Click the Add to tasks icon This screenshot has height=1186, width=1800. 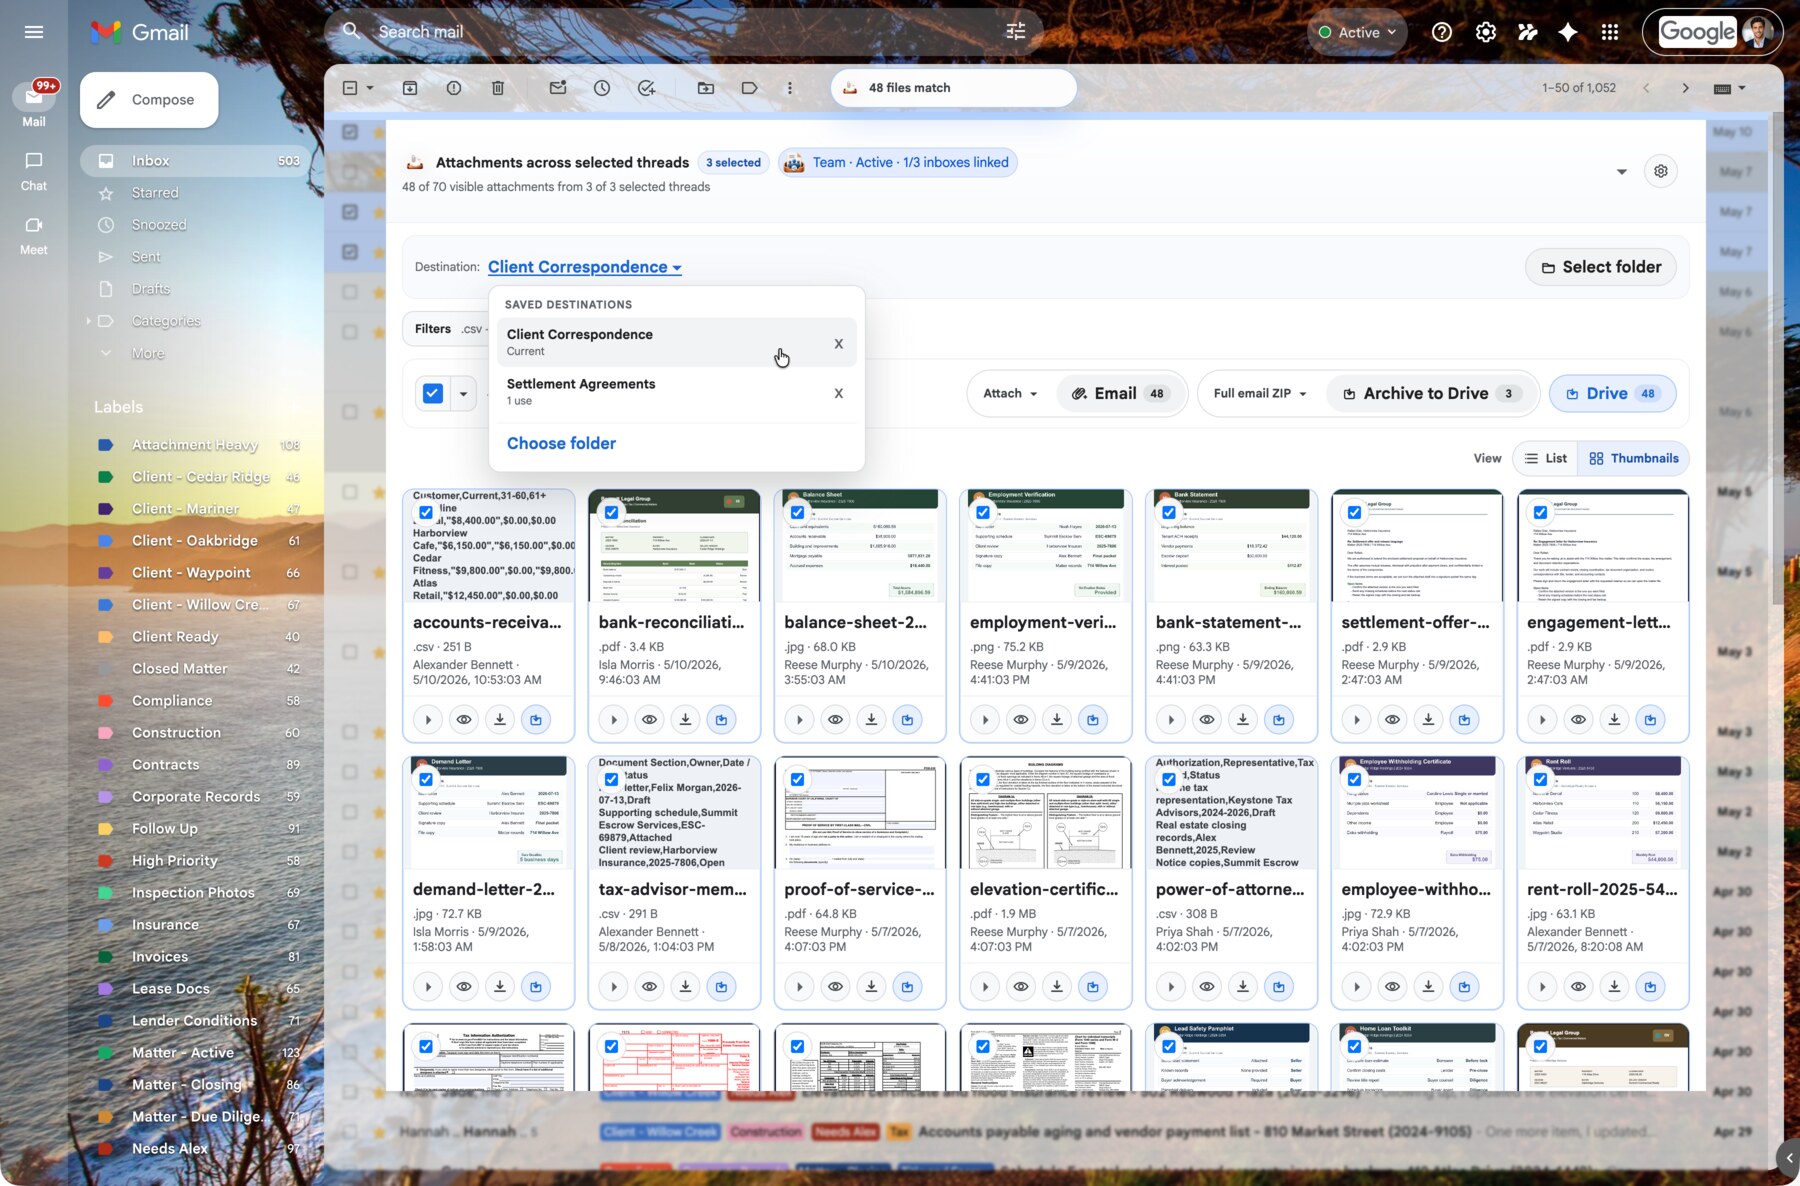point(646,88)
